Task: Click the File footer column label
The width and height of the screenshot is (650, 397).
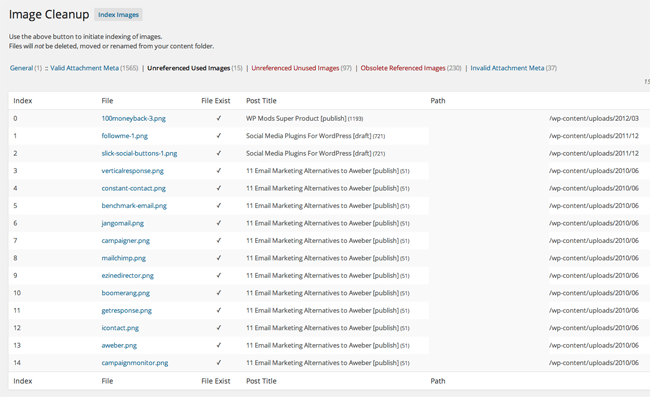Action: point(107,381)
